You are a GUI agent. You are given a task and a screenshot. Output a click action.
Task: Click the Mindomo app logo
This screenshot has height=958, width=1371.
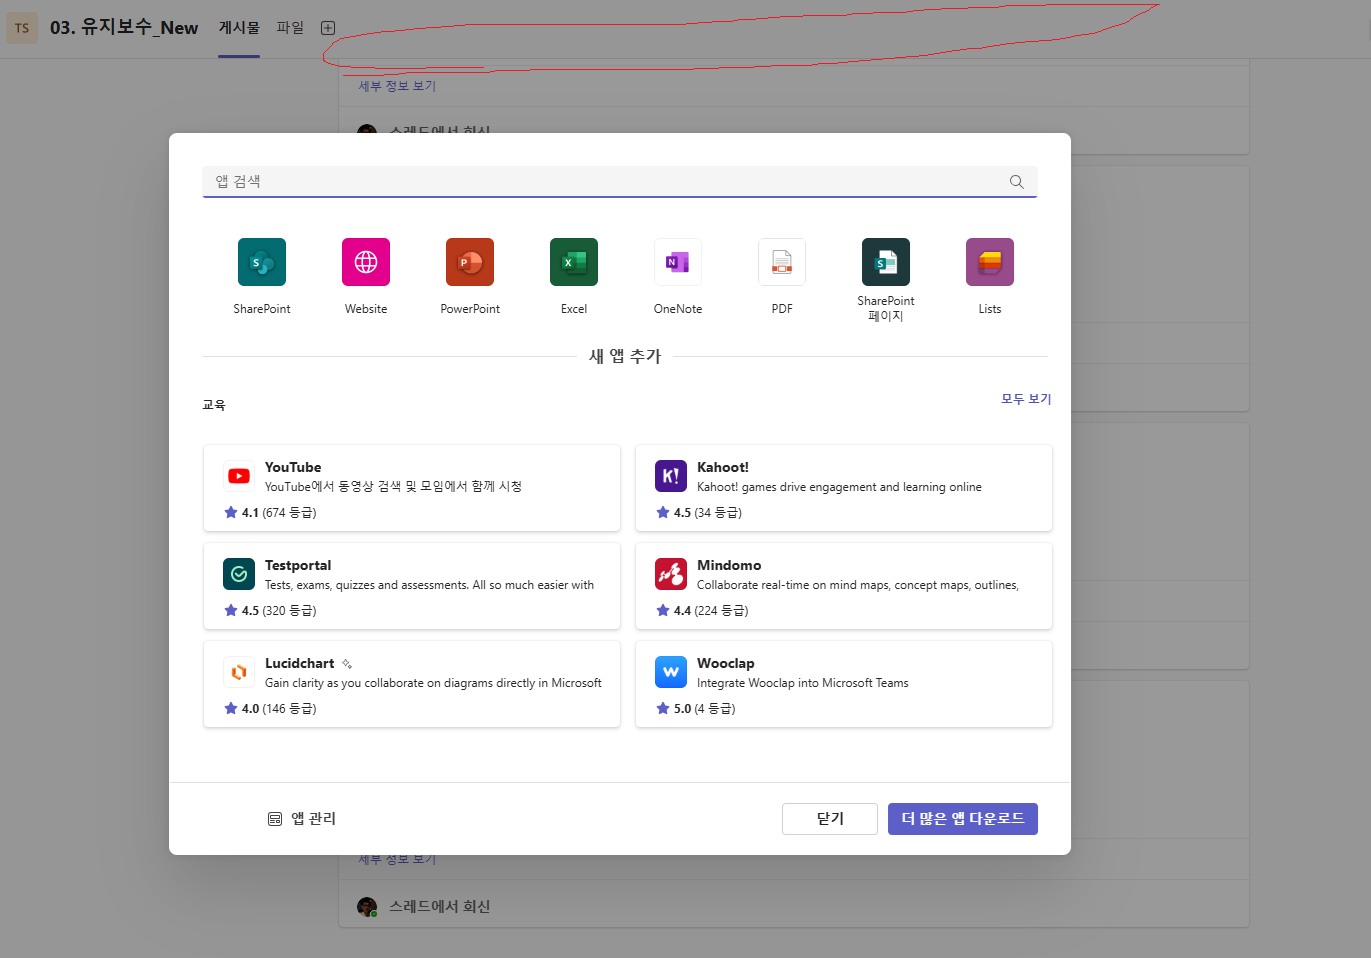click(x=671, y=574)
